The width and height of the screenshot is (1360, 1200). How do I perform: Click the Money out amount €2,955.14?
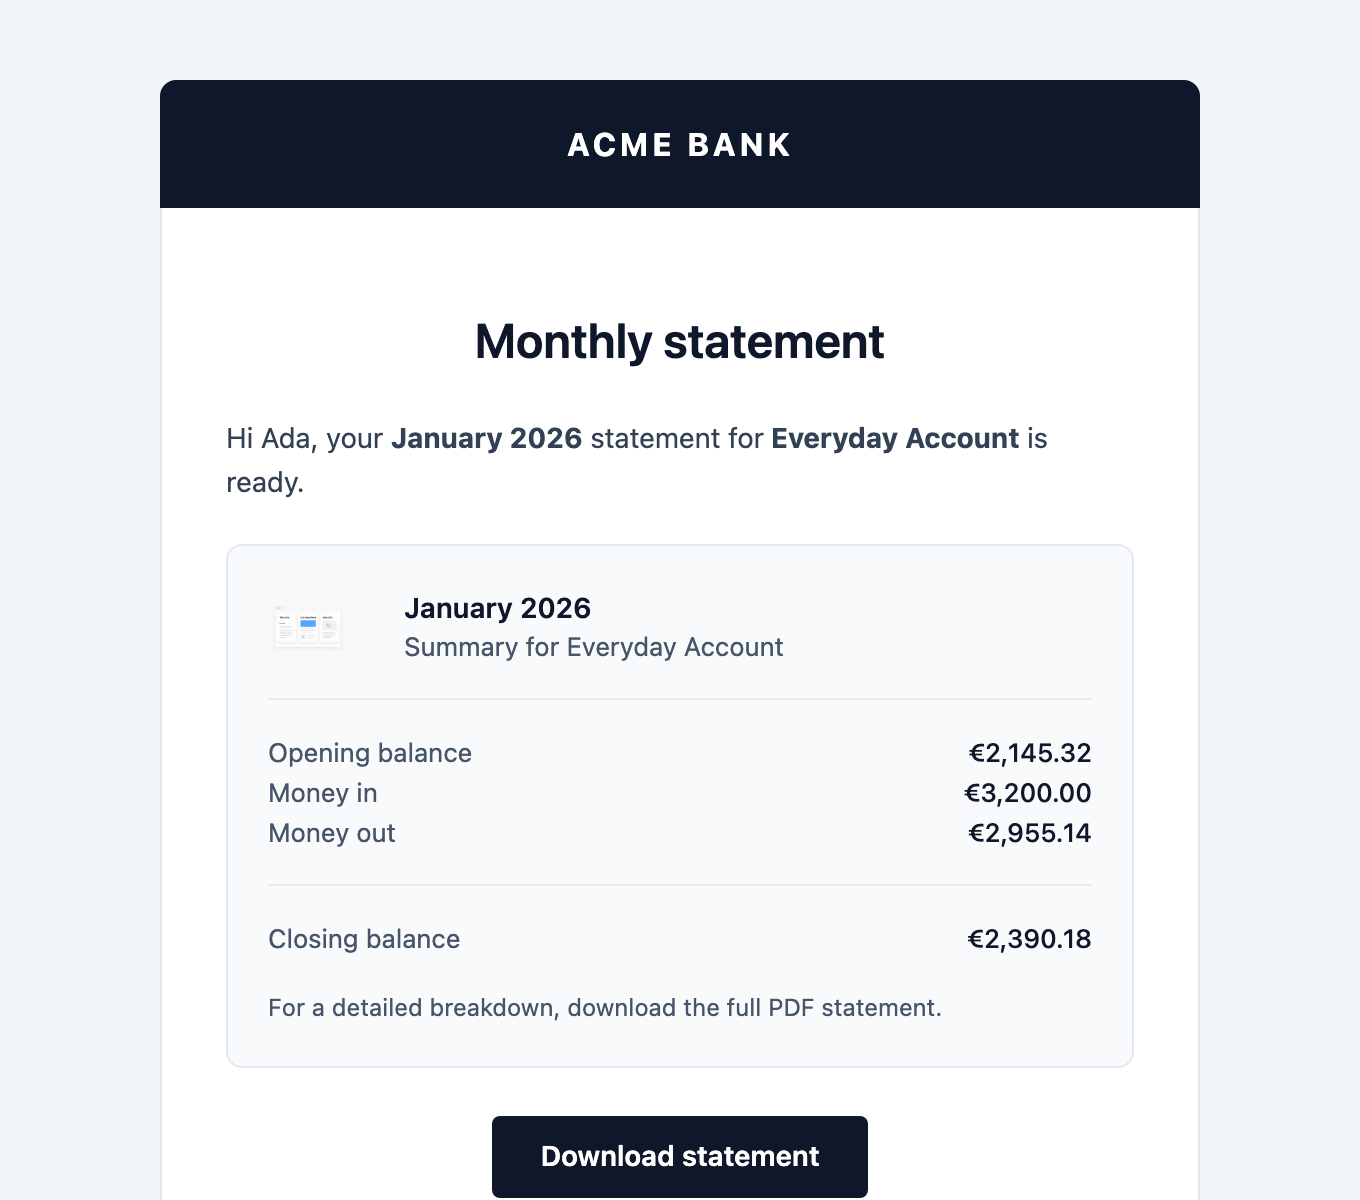(x=1030, y=833)
